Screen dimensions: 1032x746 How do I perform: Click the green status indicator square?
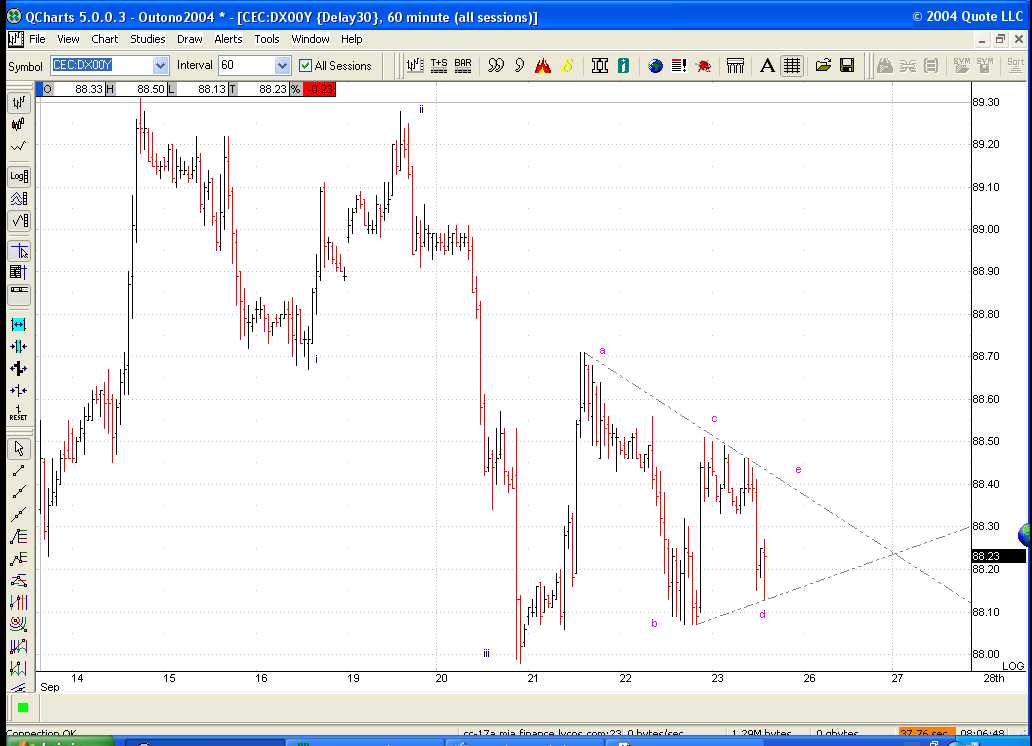(22, 707)
